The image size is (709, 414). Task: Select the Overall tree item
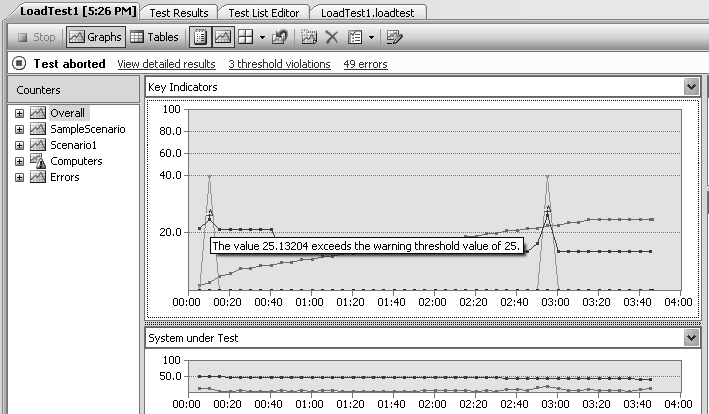pyautogui.click(x=67, y=113)
